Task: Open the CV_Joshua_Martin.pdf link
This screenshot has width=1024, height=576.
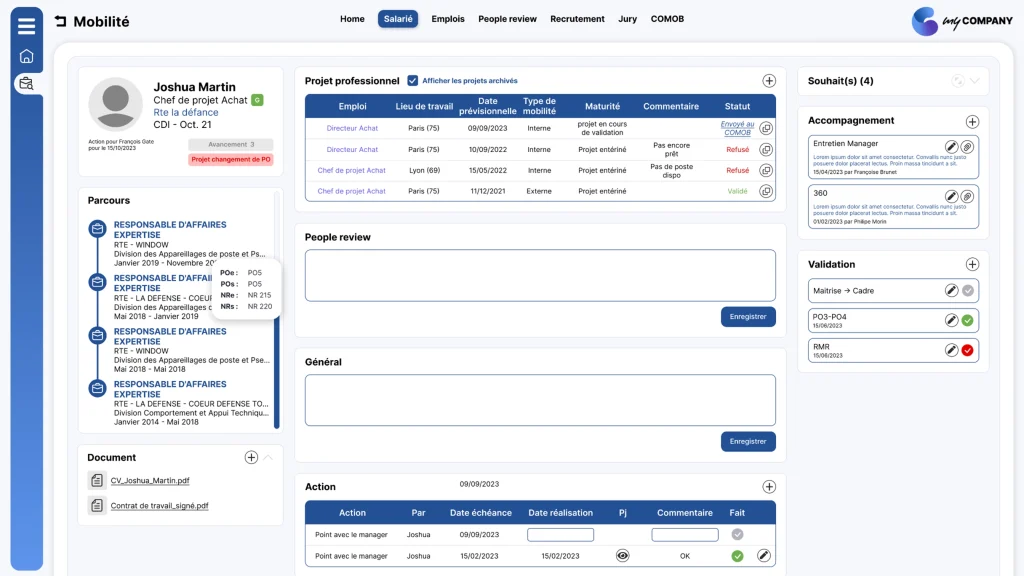Action: click(150, 481)
